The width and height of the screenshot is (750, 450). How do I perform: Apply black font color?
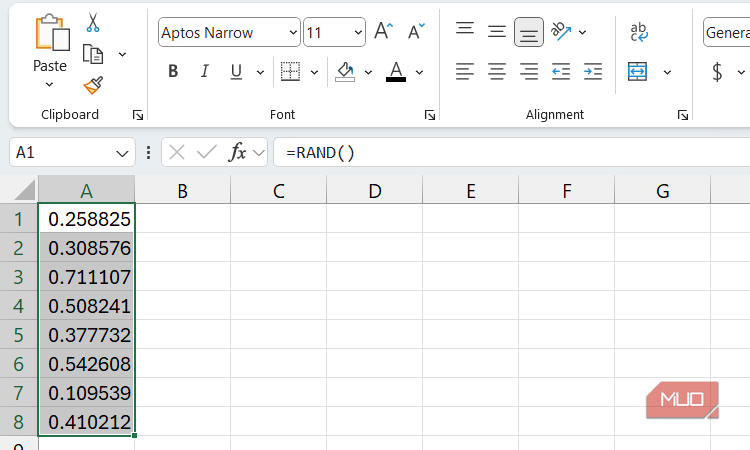point(396,72)
